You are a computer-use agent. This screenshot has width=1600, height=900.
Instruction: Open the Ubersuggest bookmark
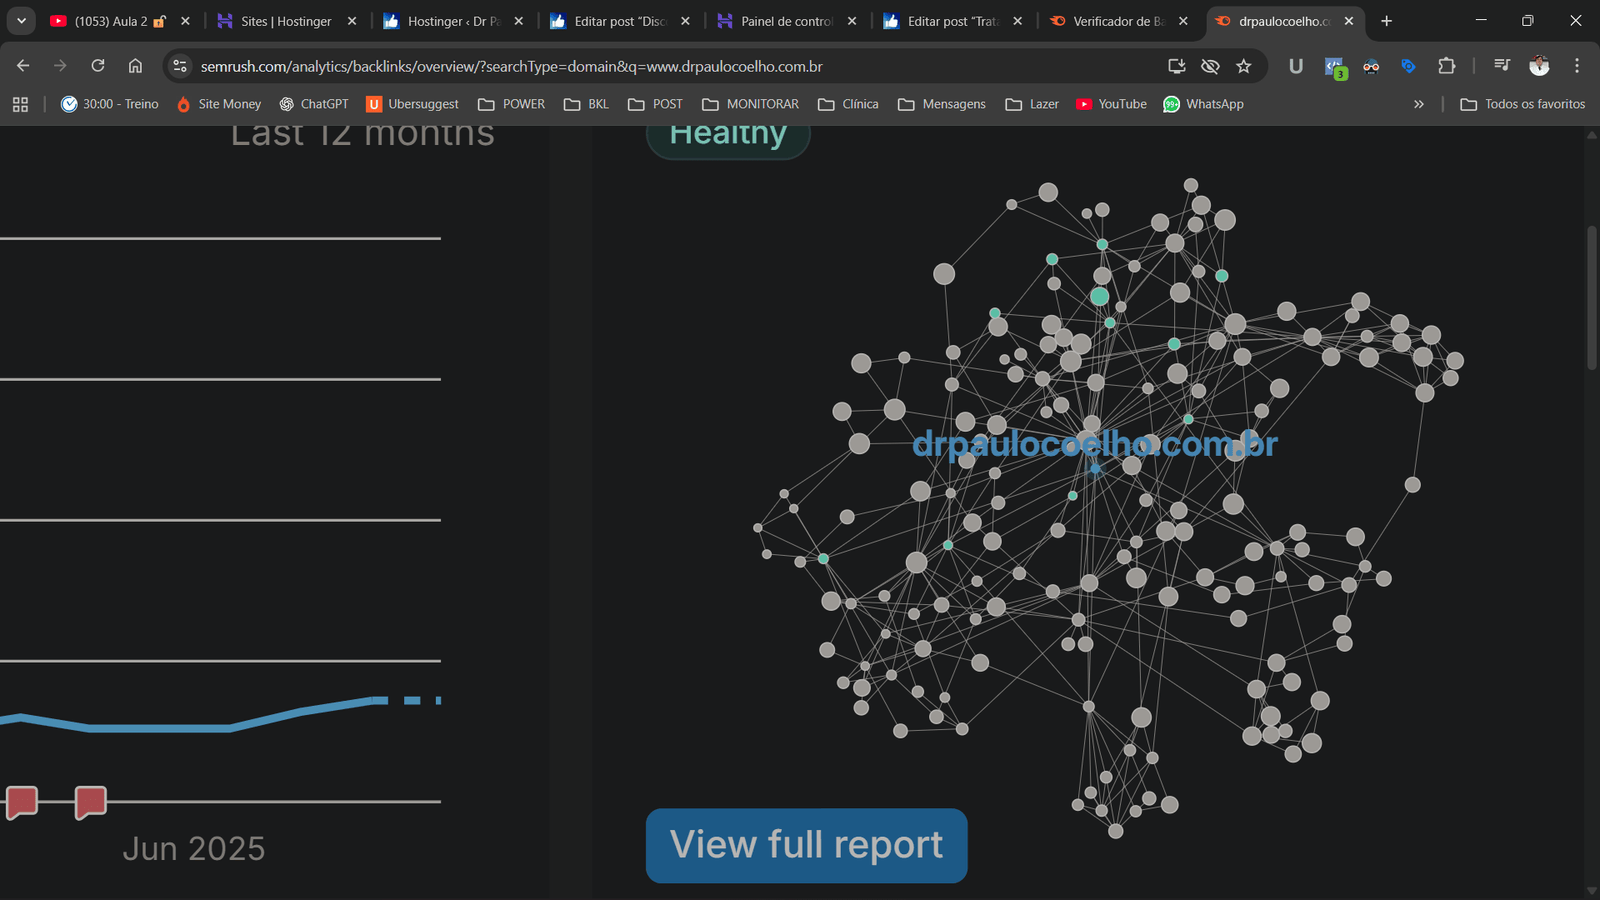pos(412,104)
